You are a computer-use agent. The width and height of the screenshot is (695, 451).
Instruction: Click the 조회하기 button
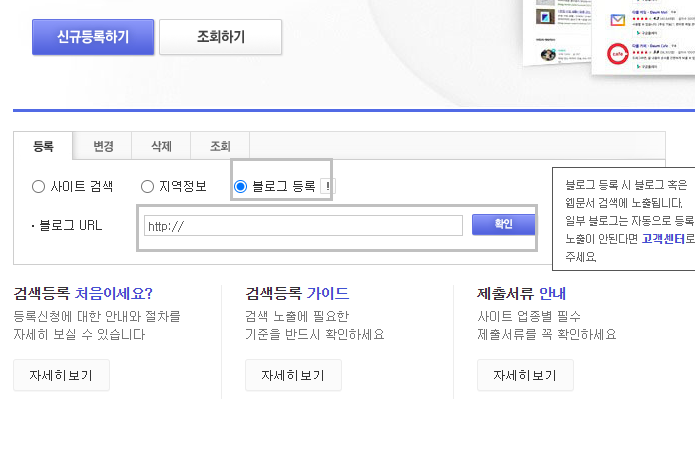(x=220, y=37)
